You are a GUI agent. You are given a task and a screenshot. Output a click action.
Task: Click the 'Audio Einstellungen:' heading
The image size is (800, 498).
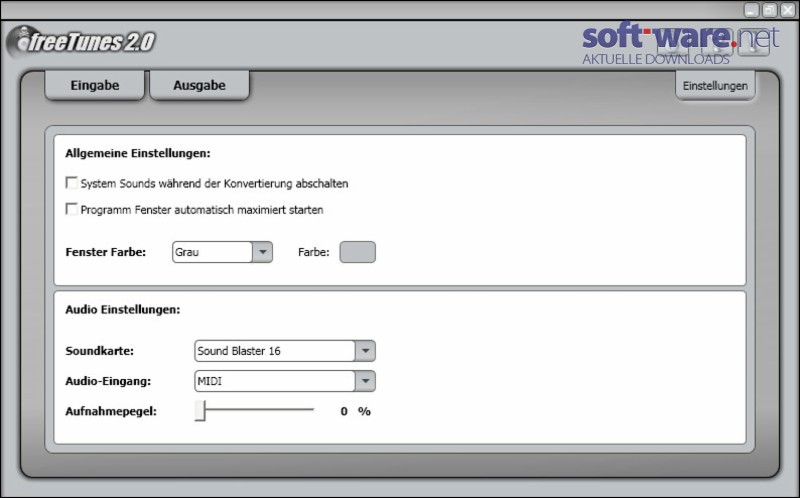[x=123, y=310]
